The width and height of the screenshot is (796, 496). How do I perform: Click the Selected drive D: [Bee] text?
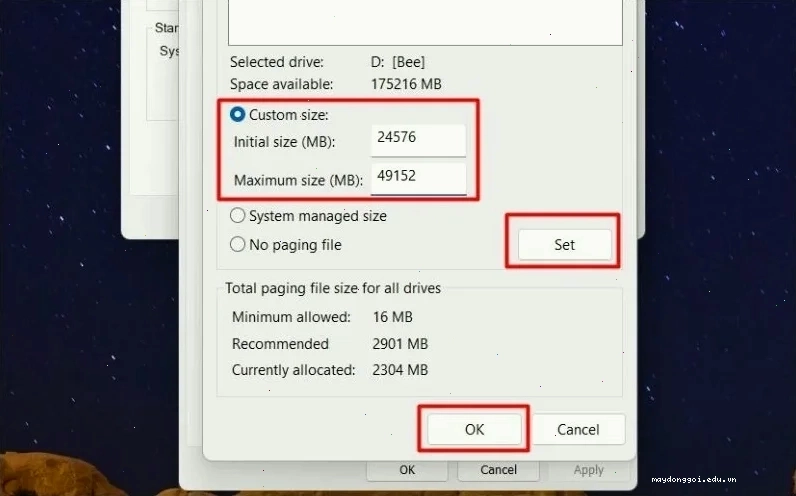pos(398,62)
